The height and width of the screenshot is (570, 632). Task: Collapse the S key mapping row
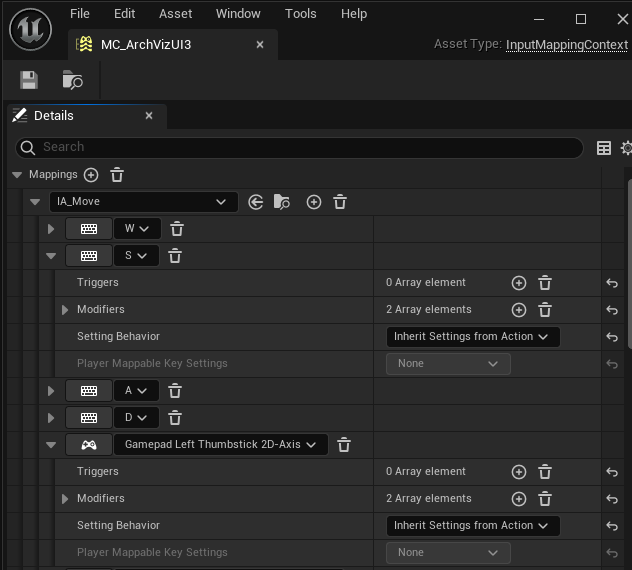(x=51, y=256)
